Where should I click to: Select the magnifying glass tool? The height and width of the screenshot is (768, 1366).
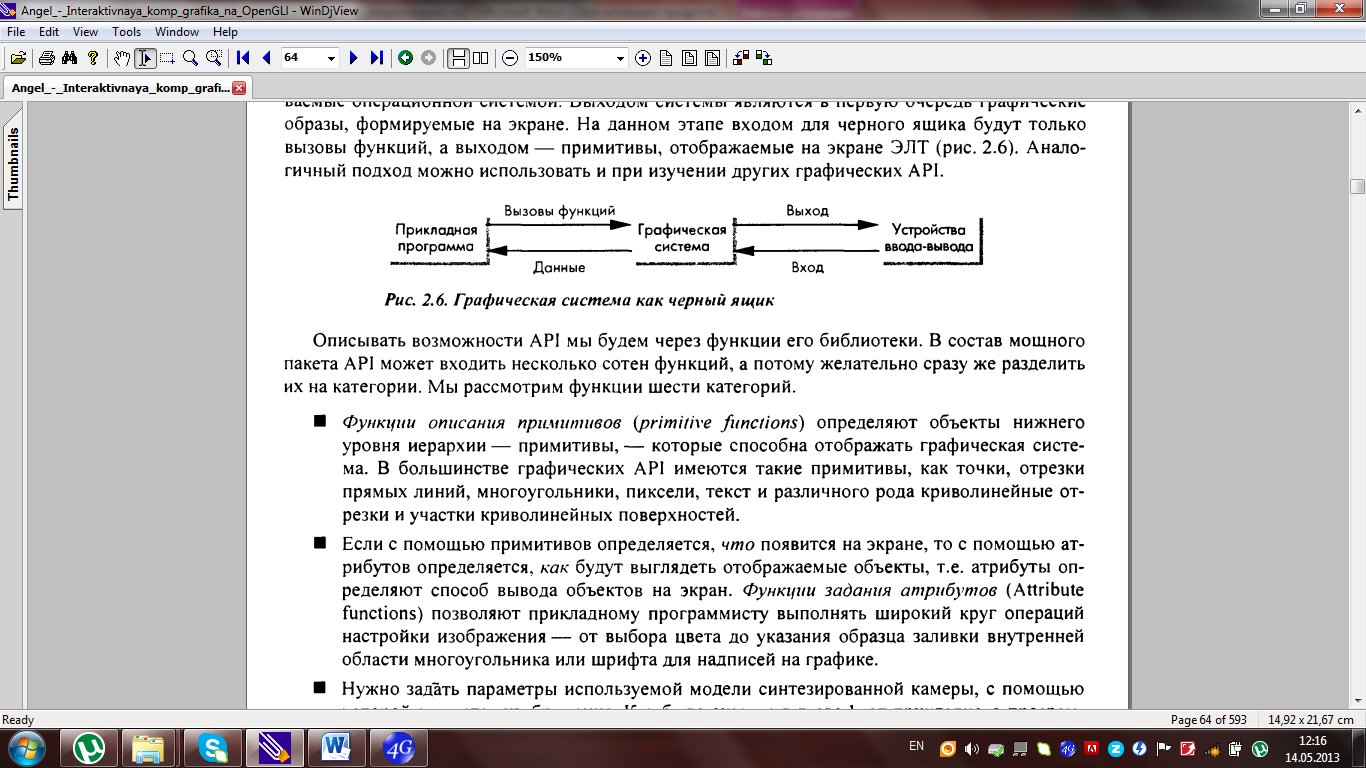coord(190,58)
